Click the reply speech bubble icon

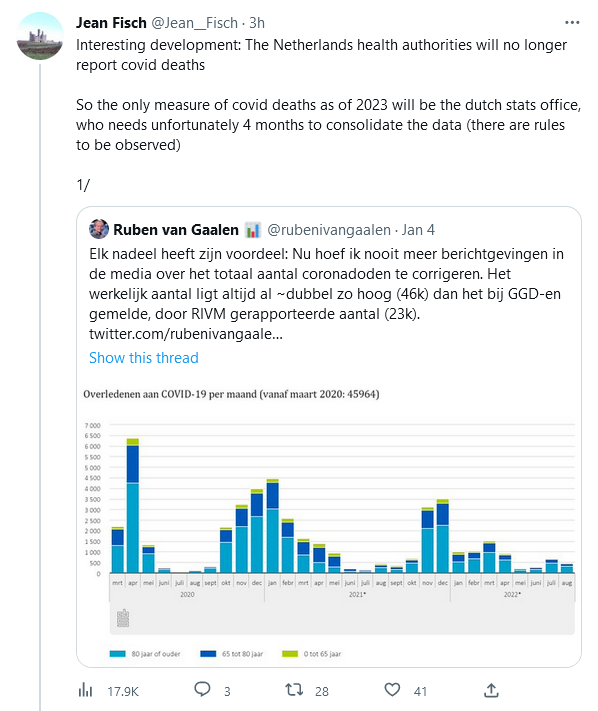202,689
